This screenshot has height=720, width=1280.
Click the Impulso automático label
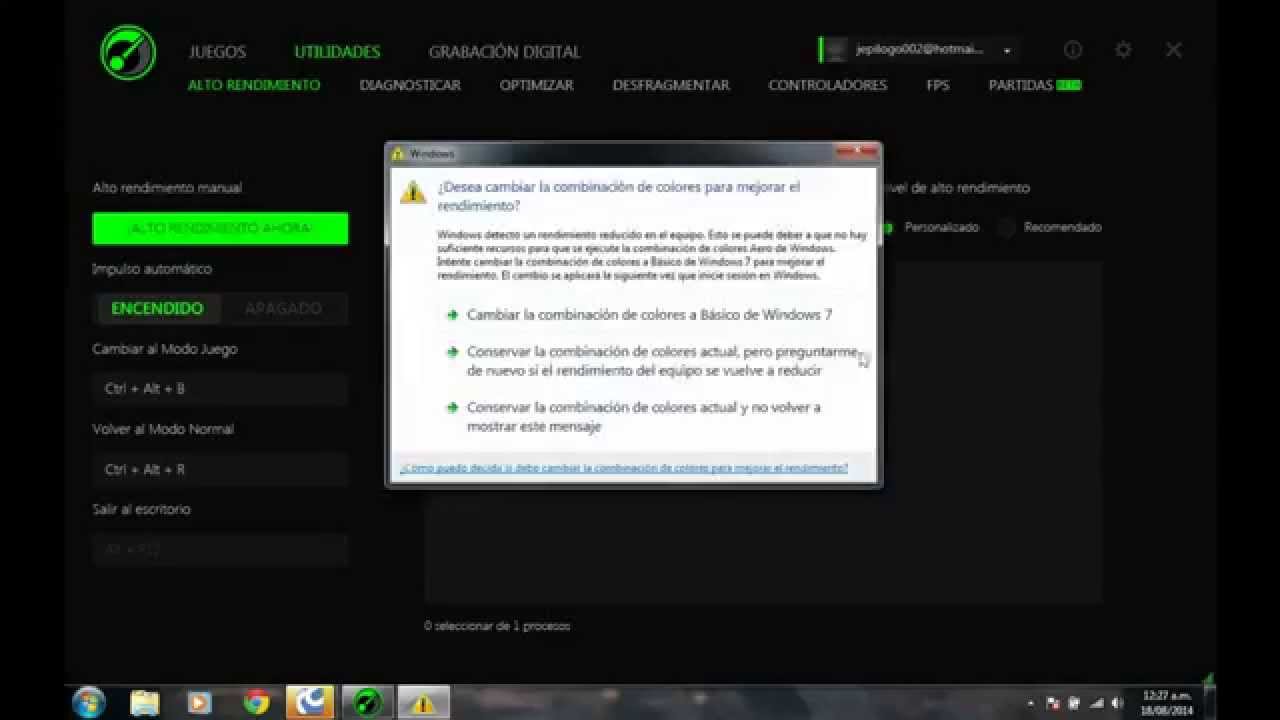[152, 269]
